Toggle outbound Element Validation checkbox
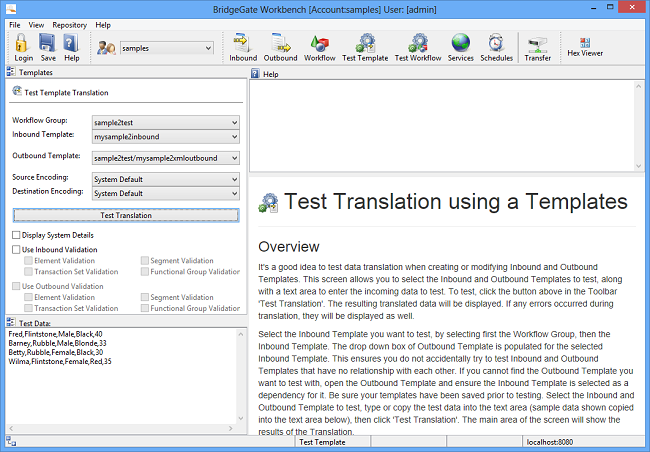650x452 pixels. [x=28, y=297]
